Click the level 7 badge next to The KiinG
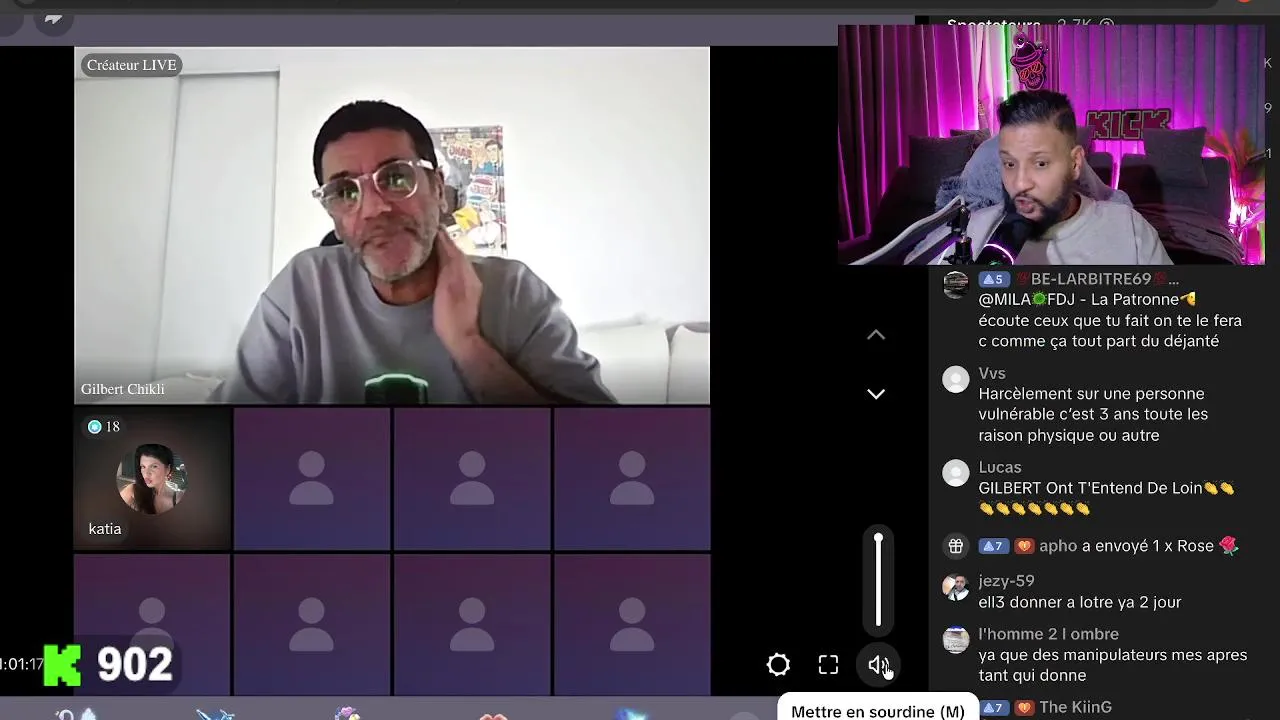The width and height of the screenshot is (1280, 720). click(993, 707)
